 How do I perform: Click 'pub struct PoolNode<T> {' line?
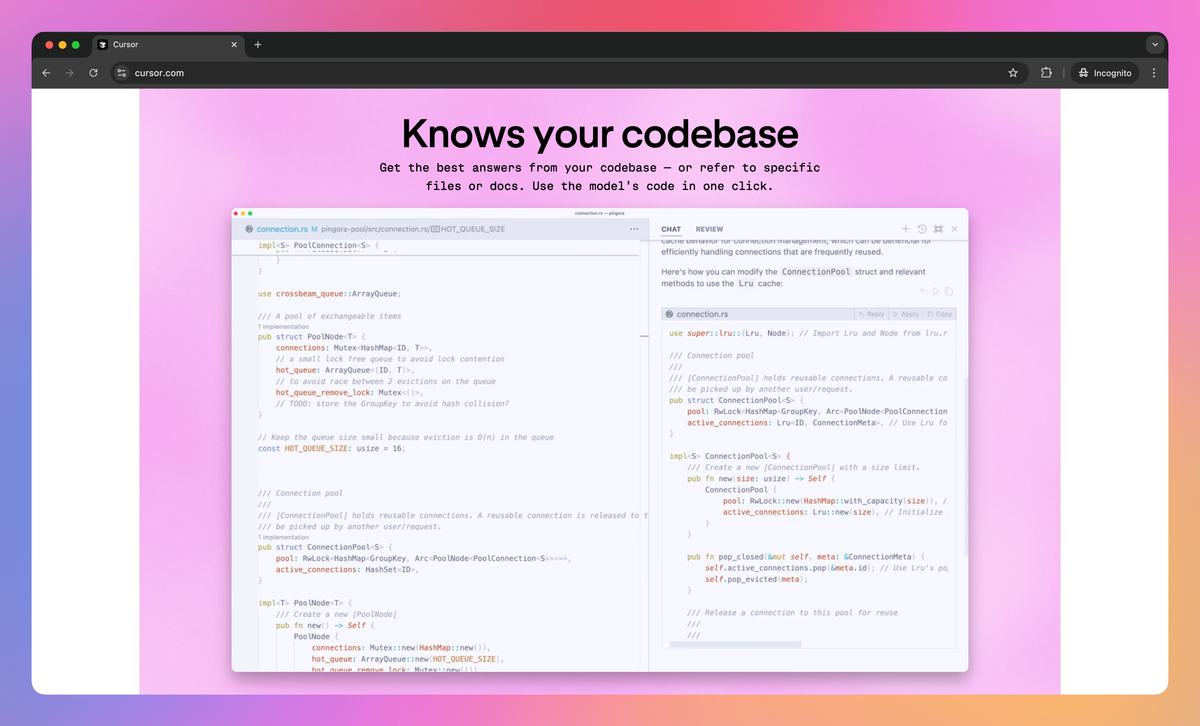tap(313, 337)
